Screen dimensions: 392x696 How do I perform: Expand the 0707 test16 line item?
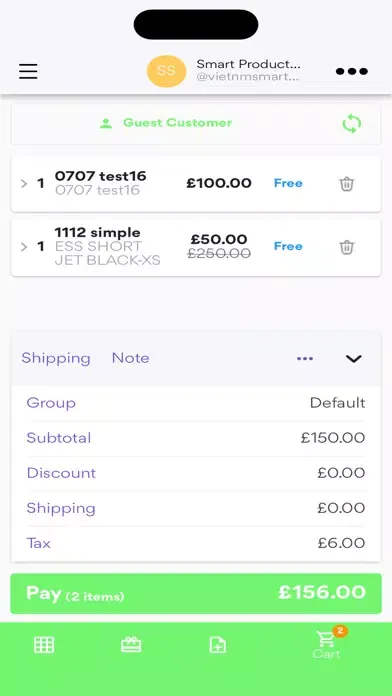coord(24,183)
